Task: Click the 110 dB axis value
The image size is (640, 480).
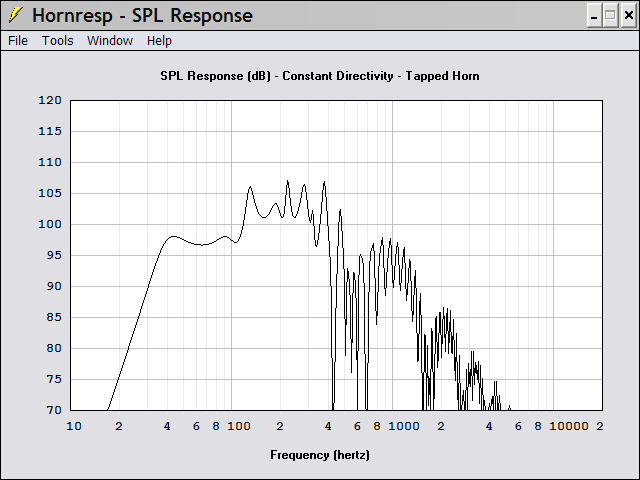Action: click(50, 162)
